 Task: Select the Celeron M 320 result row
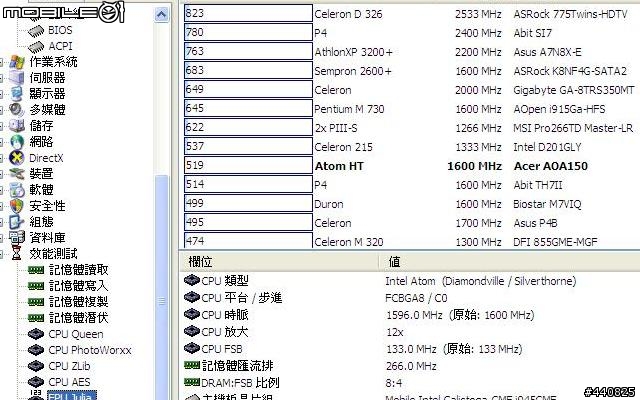(410, 241)
